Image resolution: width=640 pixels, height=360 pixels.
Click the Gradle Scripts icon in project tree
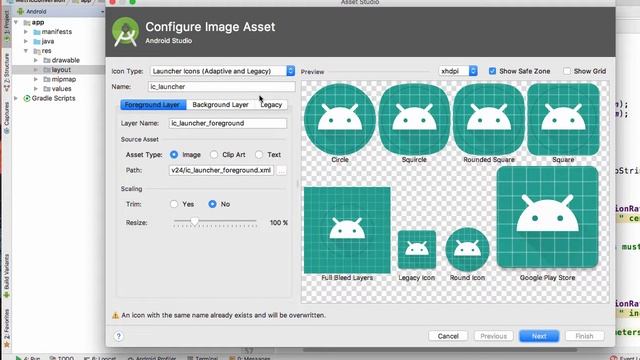(x=27, y=98)
